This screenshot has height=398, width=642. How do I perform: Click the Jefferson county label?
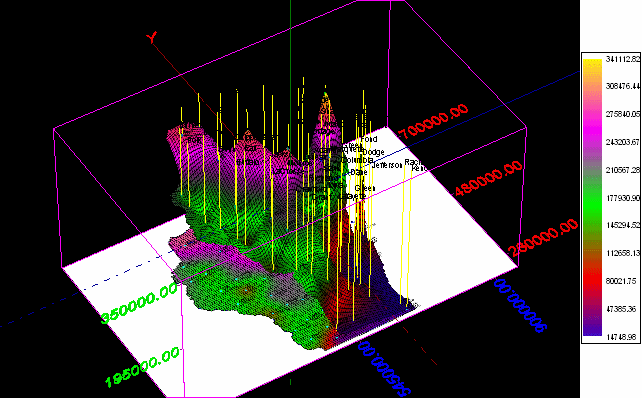tap(387, 165)
